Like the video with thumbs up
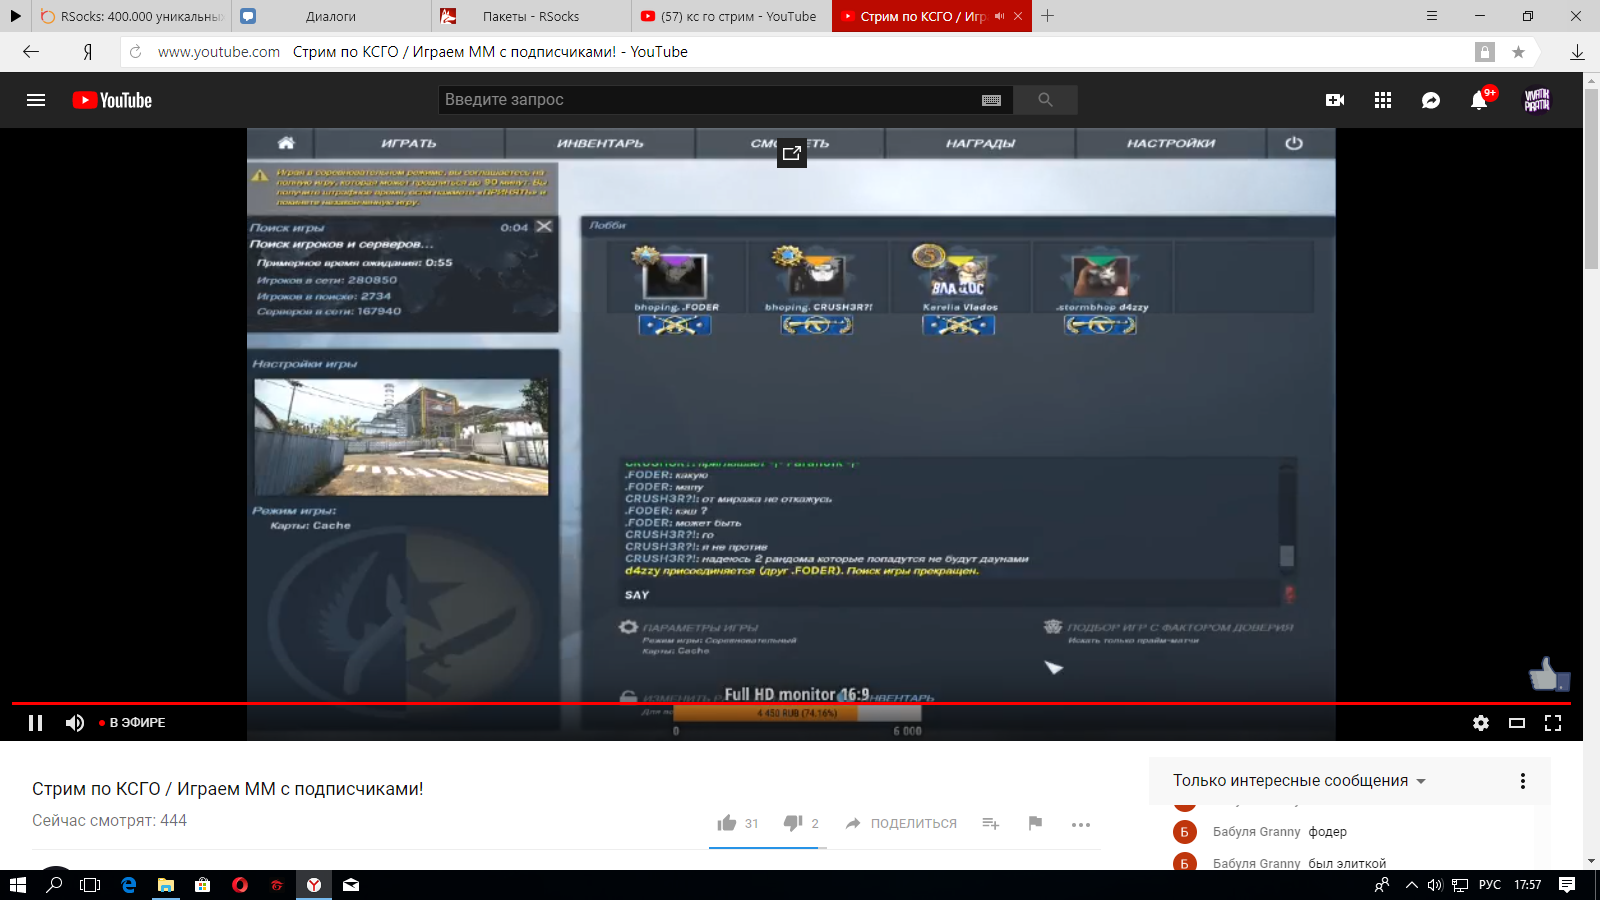Viewport: 1600px width, 900px height. click(x=727, y=823)
